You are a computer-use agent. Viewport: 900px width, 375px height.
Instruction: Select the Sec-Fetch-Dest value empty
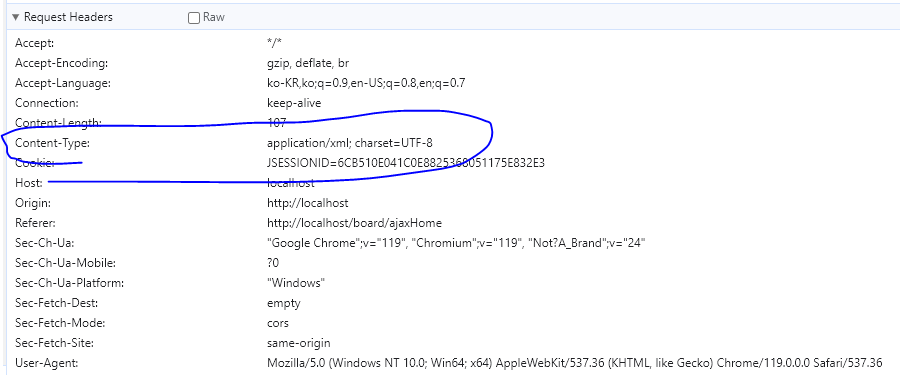tap(284, 303)
